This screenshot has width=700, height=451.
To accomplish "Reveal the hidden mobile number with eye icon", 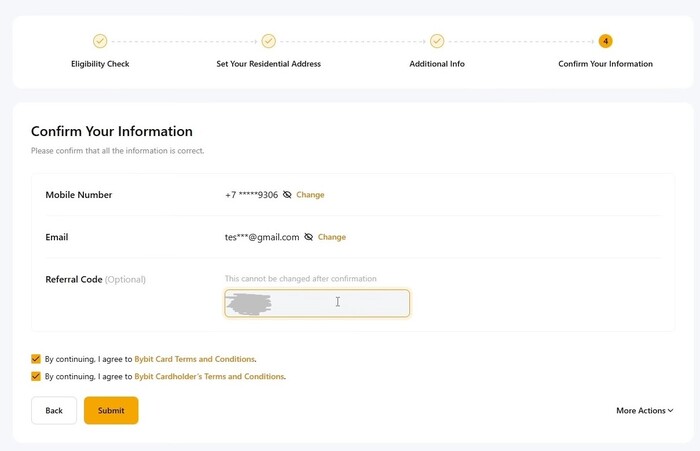I will (287, 195).
